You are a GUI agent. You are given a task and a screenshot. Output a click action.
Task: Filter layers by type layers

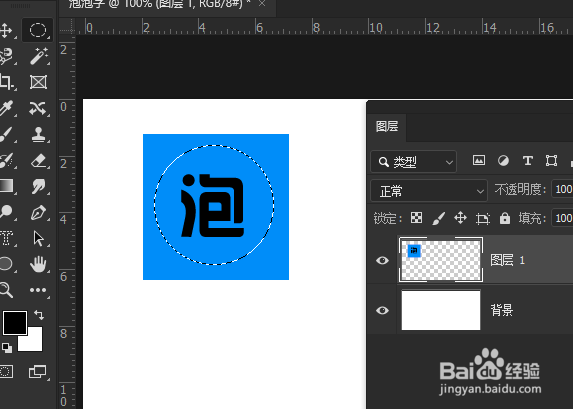(528, 160)
